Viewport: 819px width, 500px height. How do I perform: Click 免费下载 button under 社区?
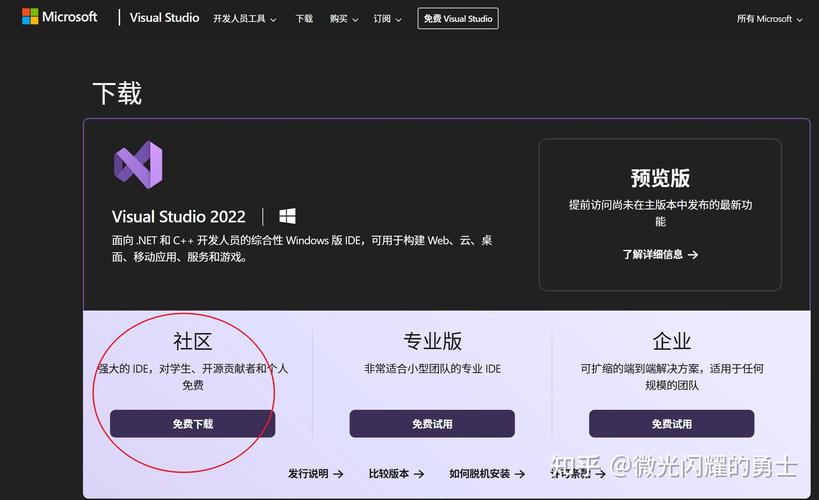192,424
